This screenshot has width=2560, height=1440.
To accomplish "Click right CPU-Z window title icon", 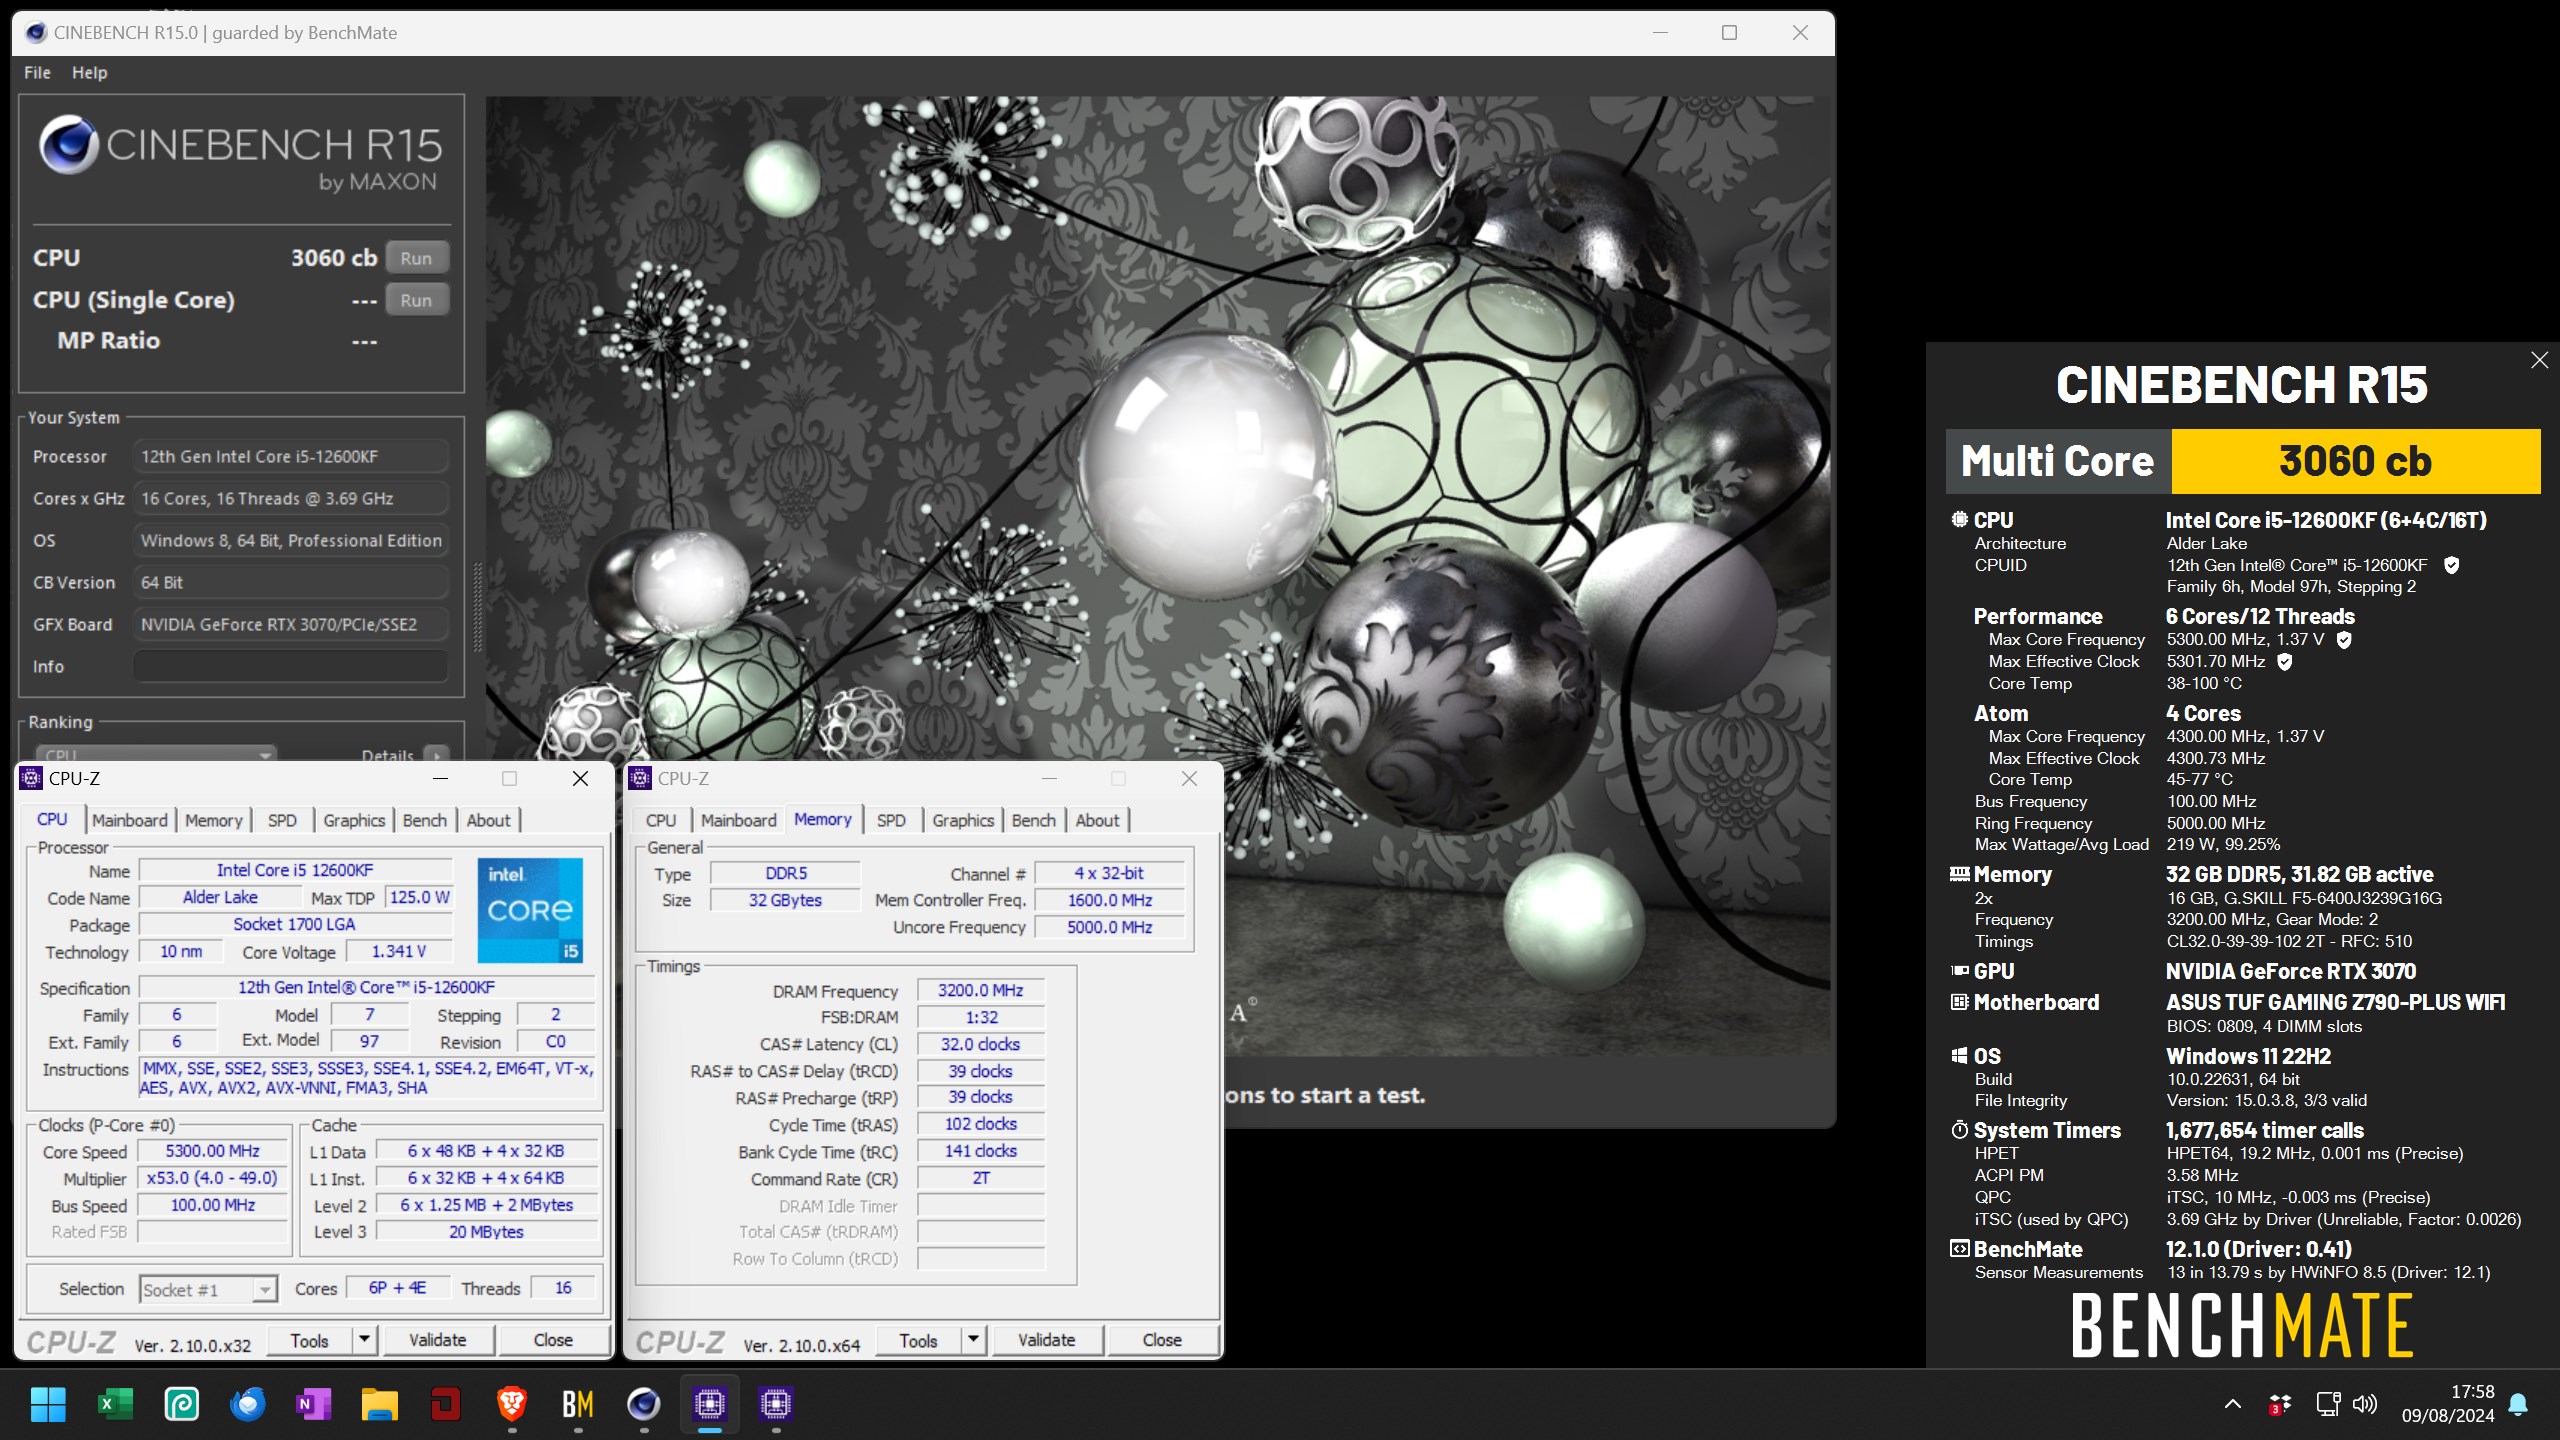I will [x=640, y=778].
